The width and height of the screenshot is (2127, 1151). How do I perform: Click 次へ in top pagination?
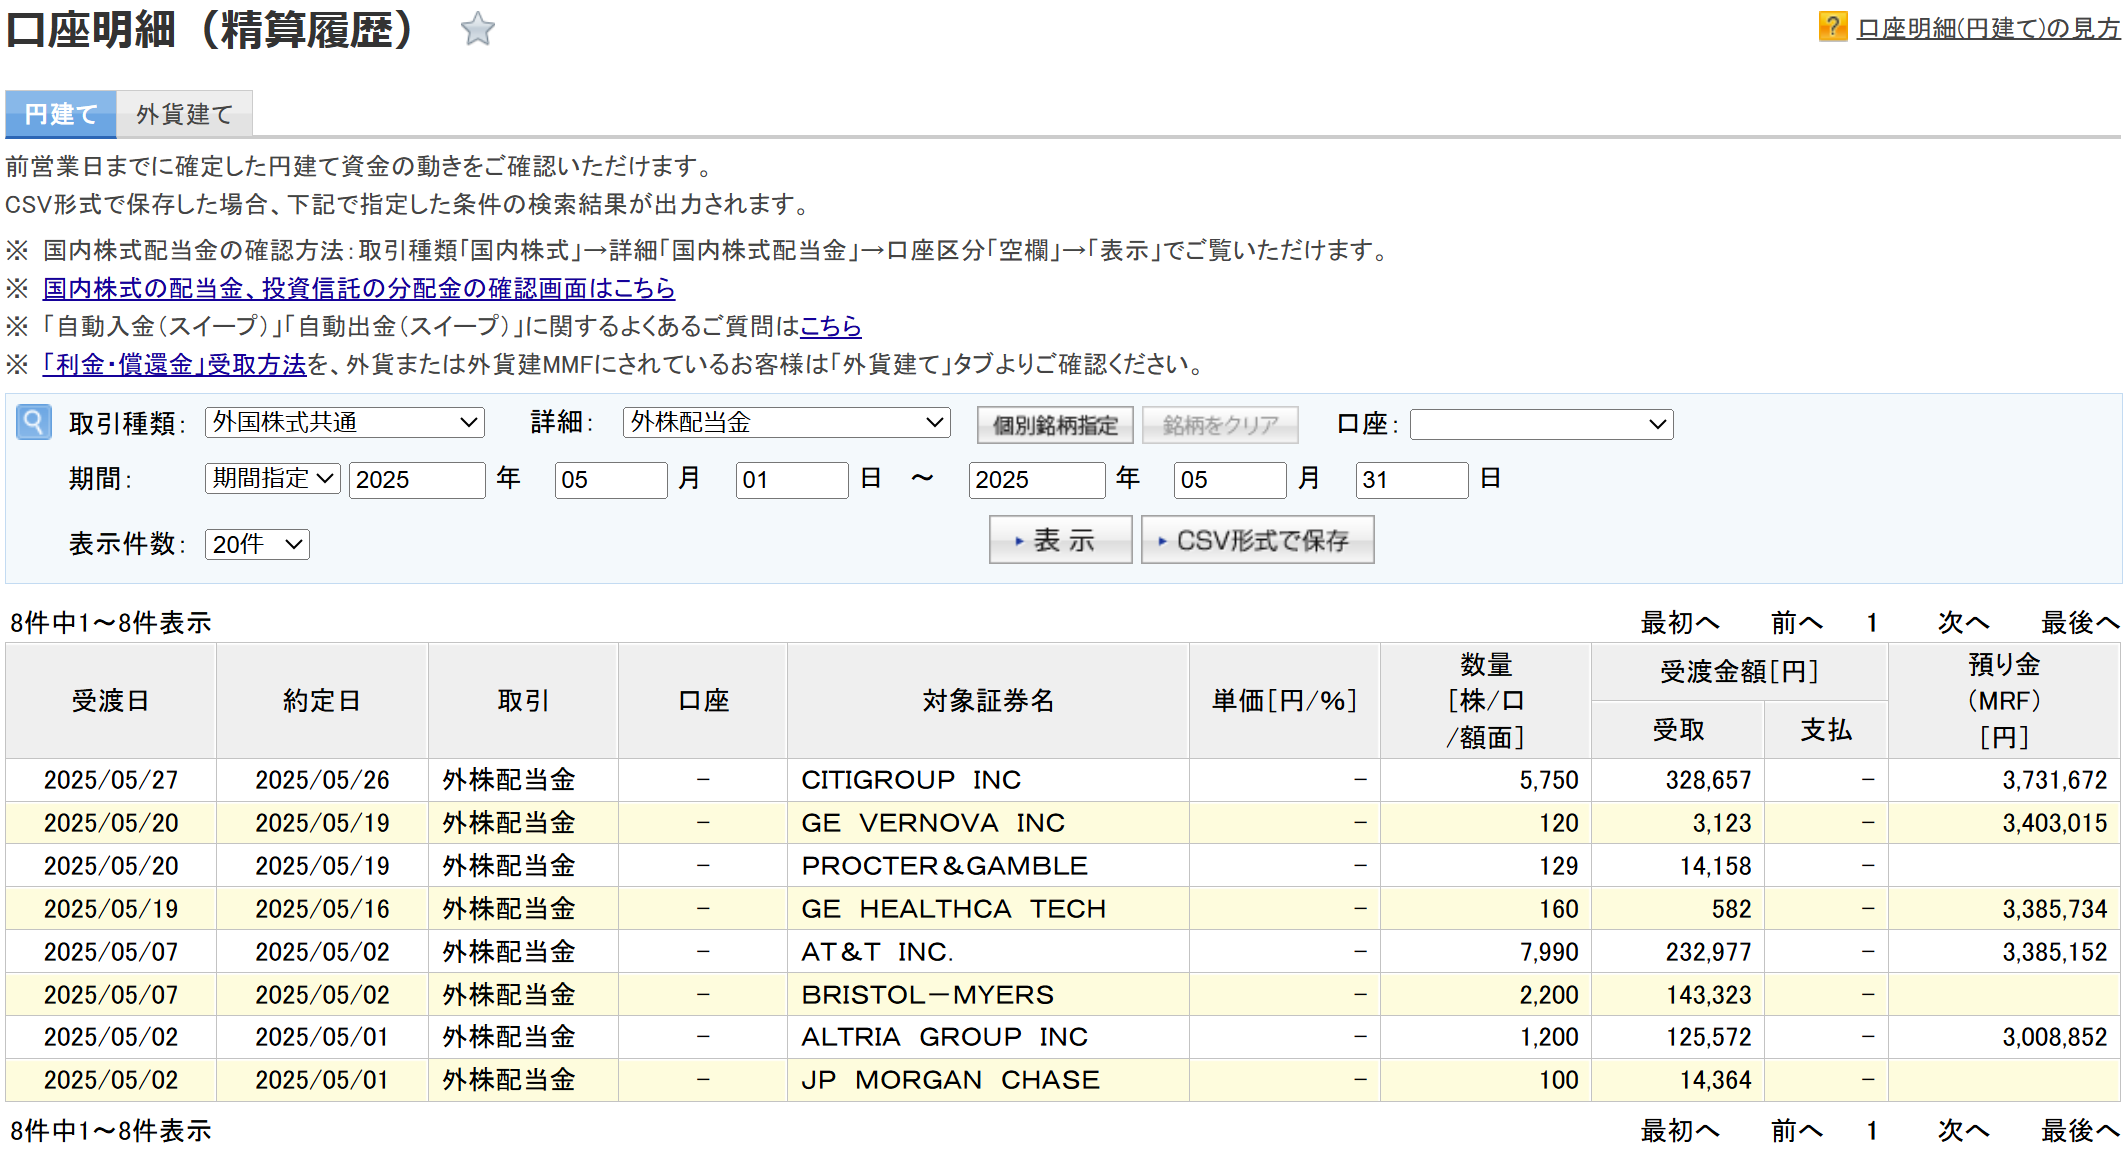click(1964, 623)
